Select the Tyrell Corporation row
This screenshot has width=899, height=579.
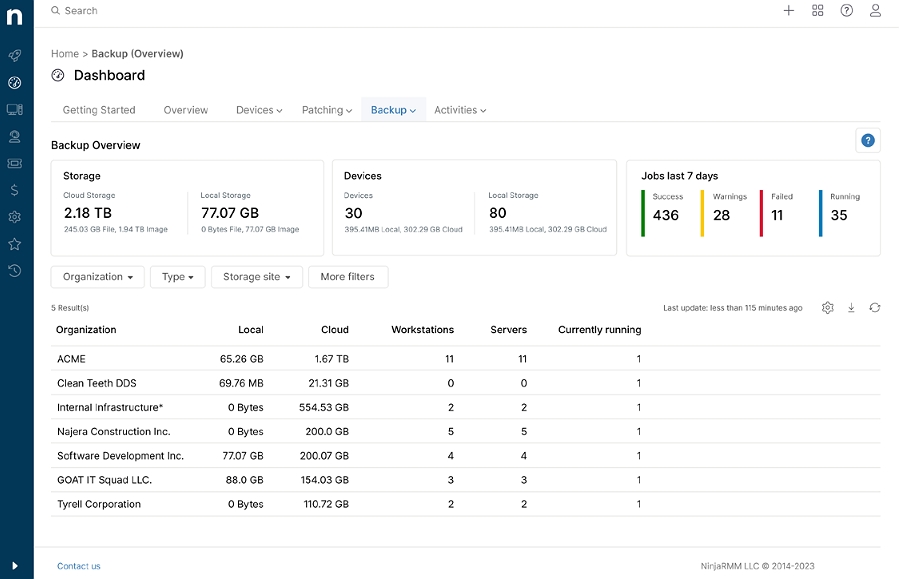(466, 504)
